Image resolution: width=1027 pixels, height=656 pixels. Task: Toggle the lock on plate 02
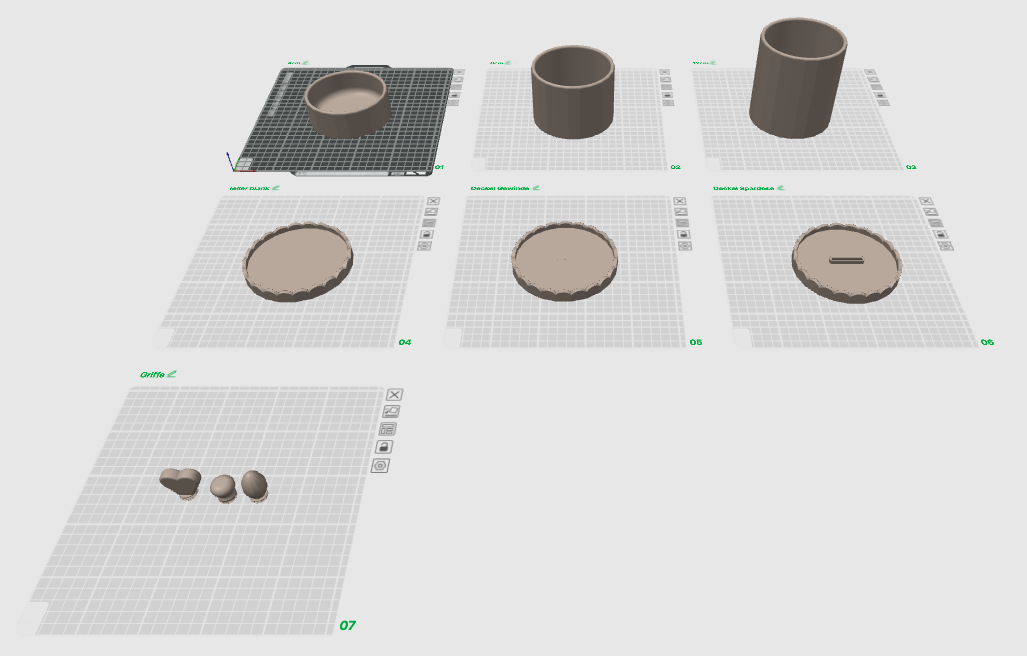tap(667, 95)
